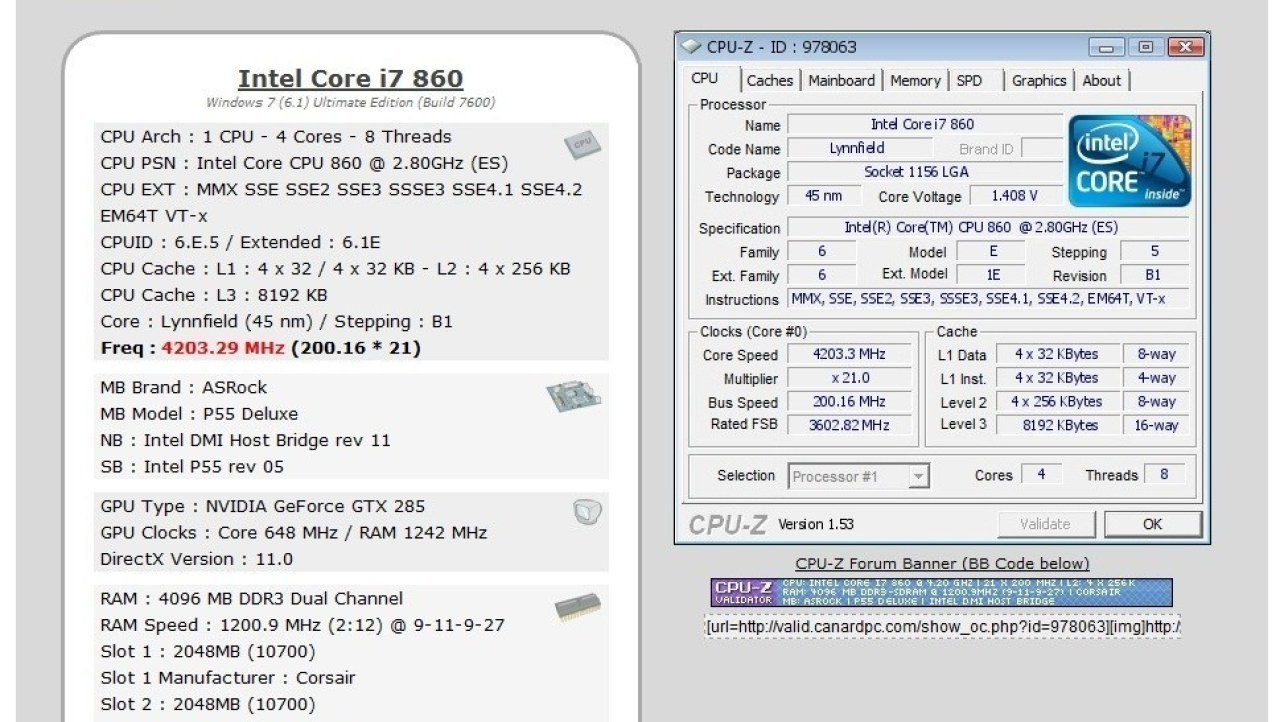Click the Core Speed value 4203.3 MHz
Image resolution: width=1280 pixels, height=722 pixels.
coord(850,355)
